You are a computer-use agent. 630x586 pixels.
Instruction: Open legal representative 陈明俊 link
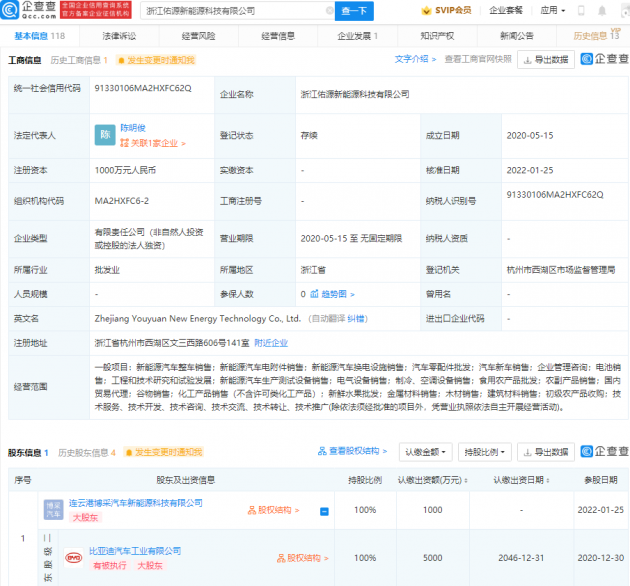(x=133, y=128)
